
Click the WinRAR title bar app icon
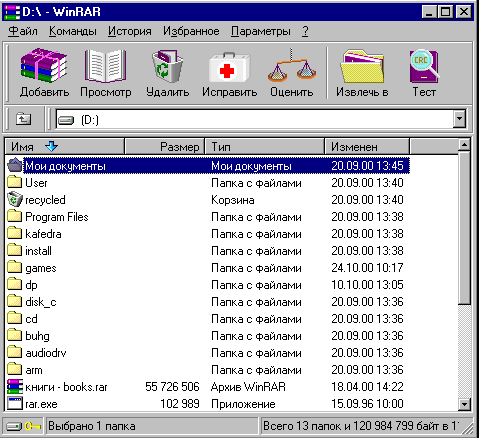12,12
